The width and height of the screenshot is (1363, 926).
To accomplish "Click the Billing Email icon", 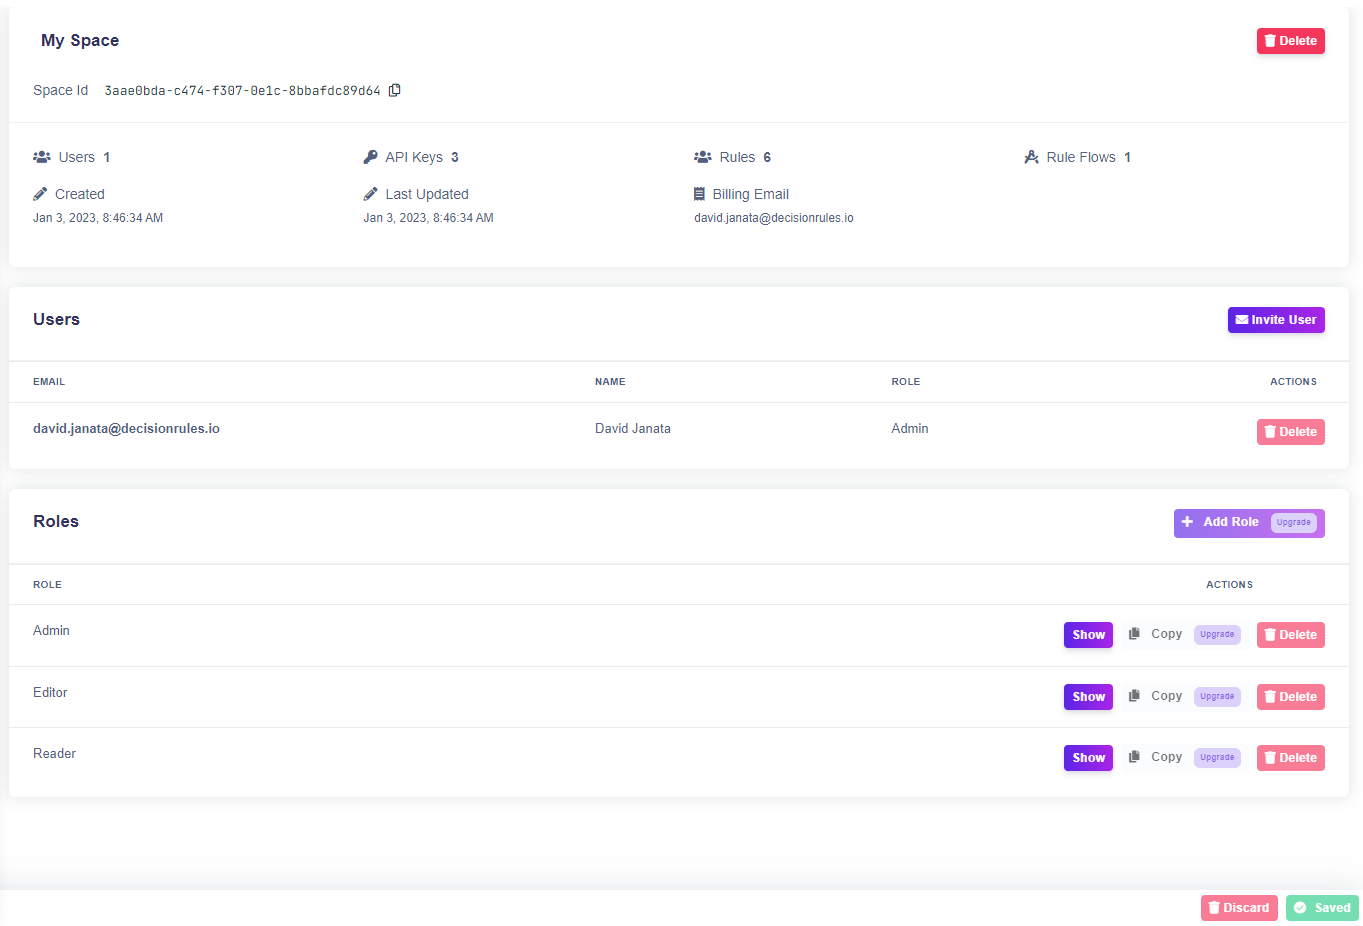I will point(700,194).
